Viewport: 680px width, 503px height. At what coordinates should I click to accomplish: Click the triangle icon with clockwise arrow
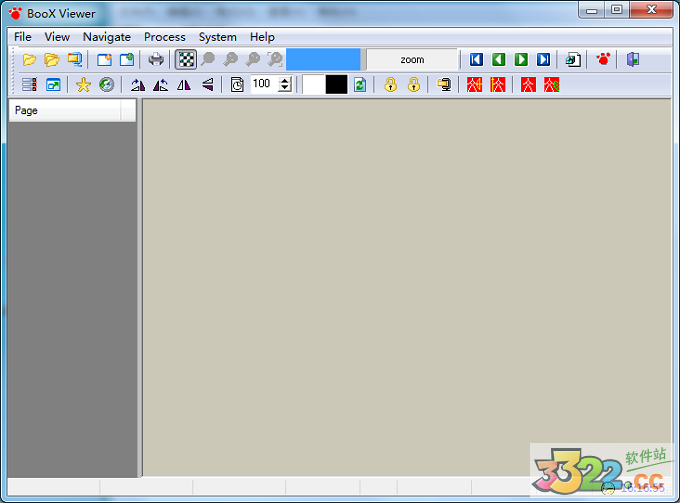(137, 85)
